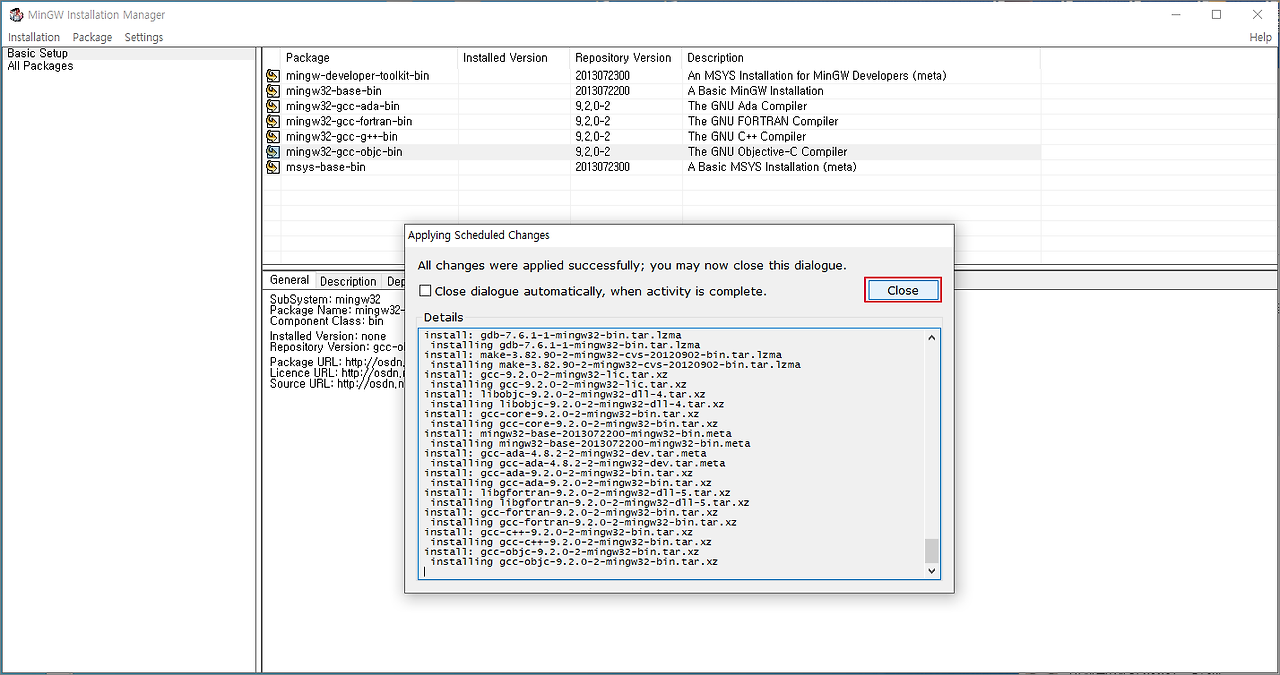1280x675 pixels.
Task: Open the Help menu
Action: [x=1260, y=37]
